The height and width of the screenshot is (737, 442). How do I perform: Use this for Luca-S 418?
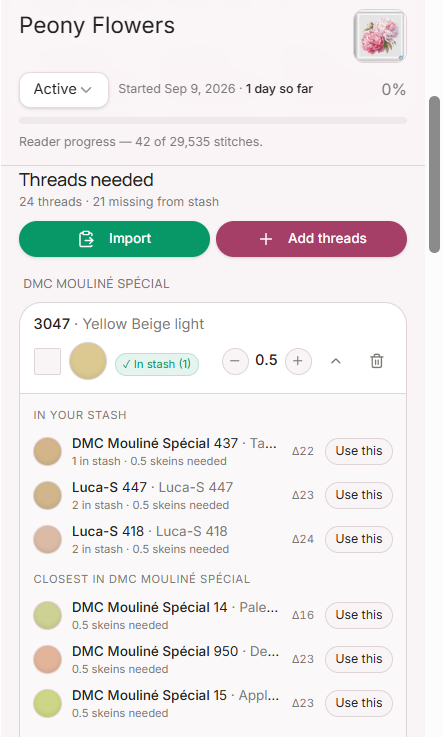point(359,539)
